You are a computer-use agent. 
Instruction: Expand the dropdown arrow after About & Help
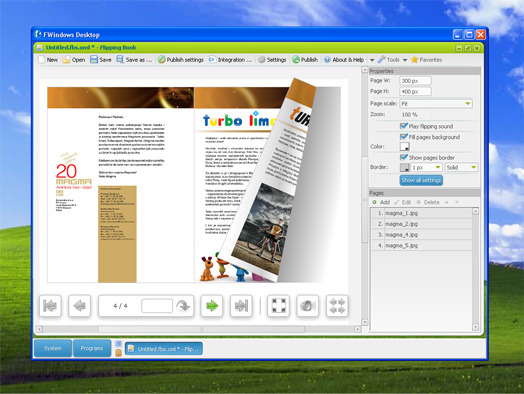(x=372, y=60)
